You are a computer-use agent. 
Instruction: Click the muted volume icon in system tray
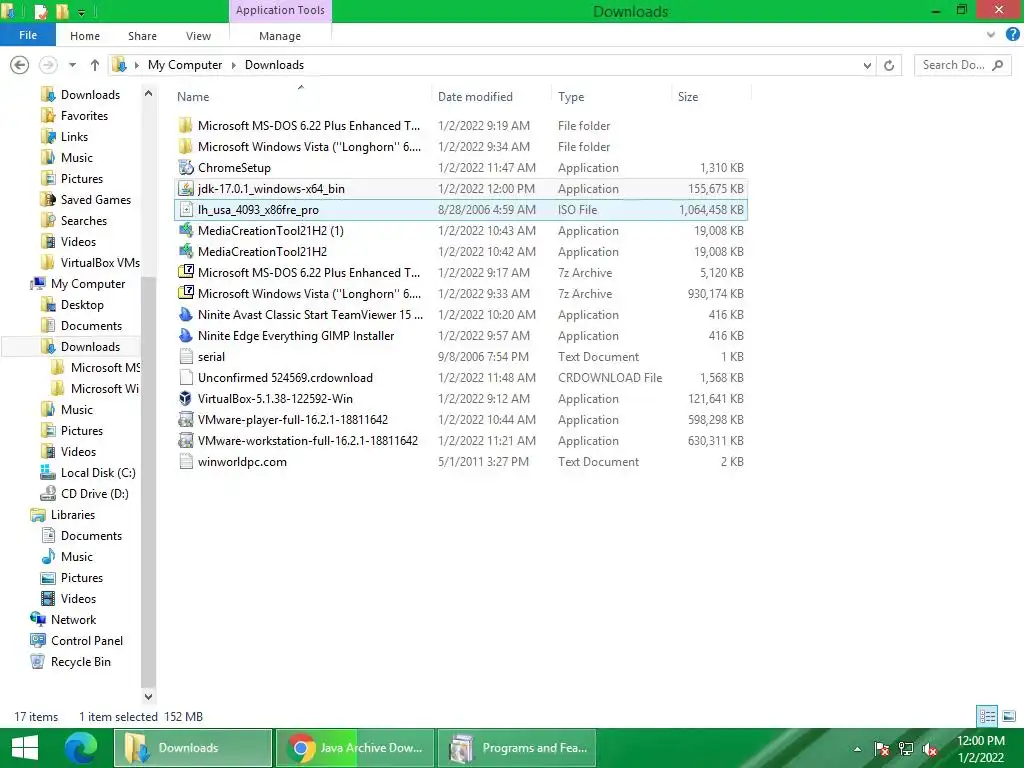tap(930, 749)
